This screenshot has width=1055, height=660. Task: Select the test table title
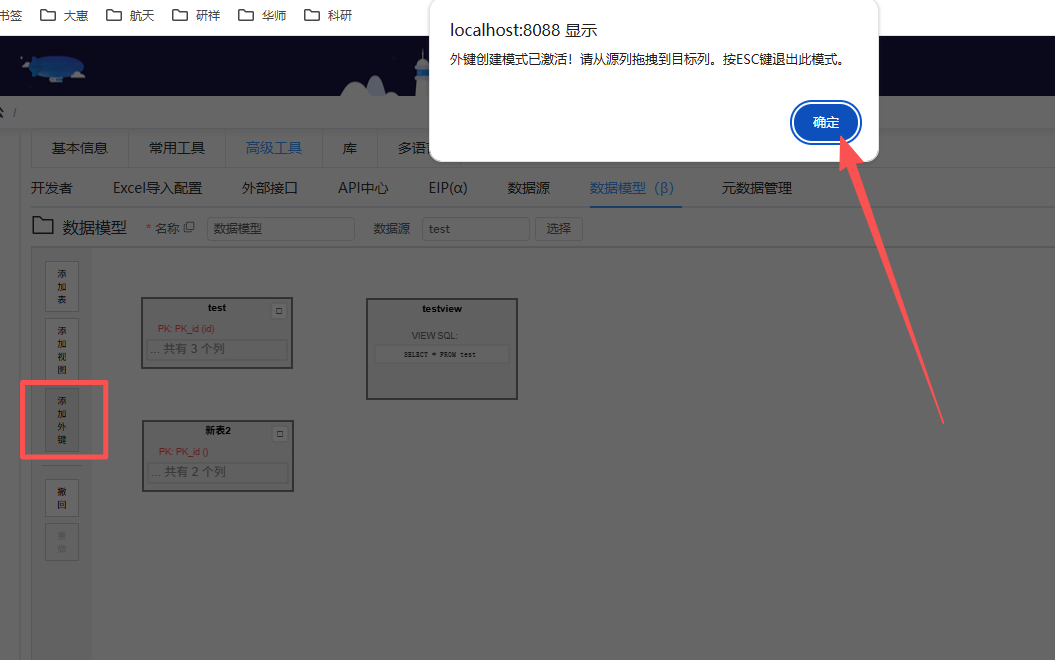coord(217,307)
